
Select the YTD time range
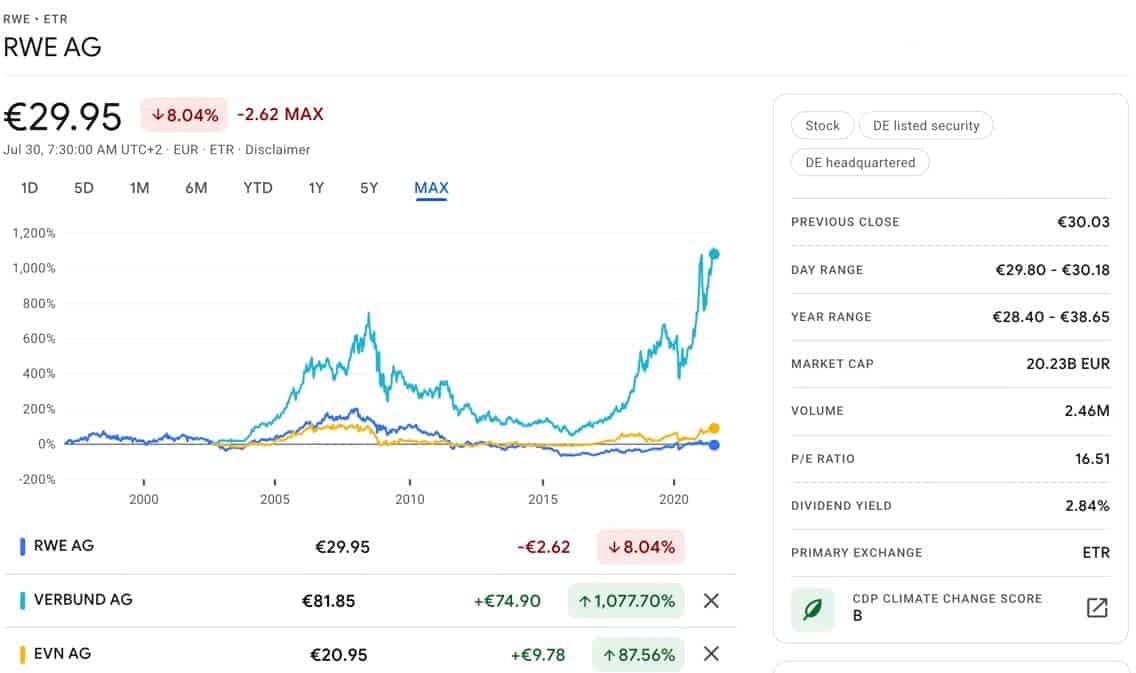tap(258, 188)
